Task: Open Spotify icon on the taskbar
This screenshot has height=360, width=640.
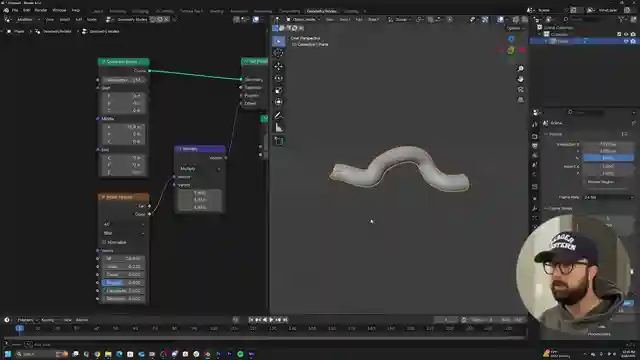Action: click(240, 354)
